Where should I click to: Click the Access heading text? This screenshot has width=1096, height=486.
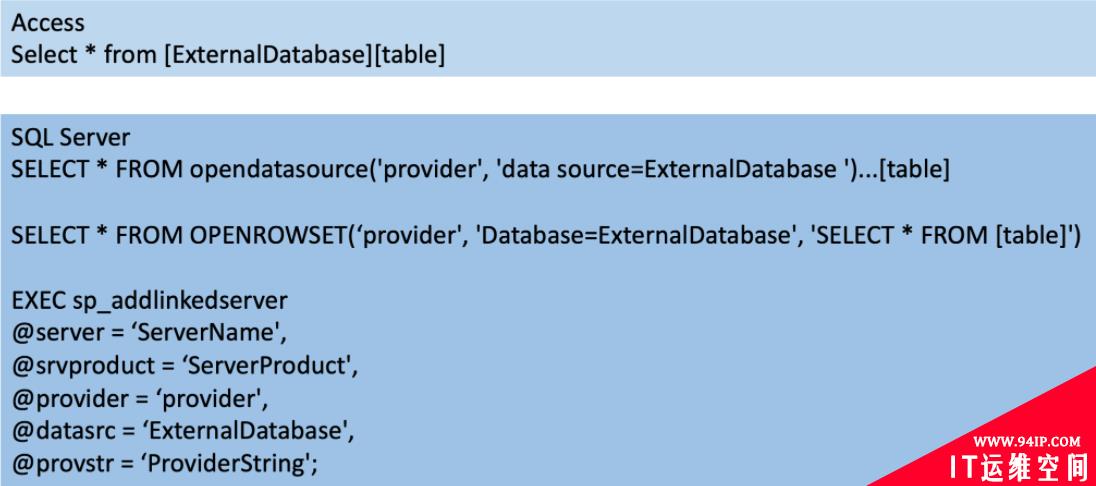[x=48, y=22]
